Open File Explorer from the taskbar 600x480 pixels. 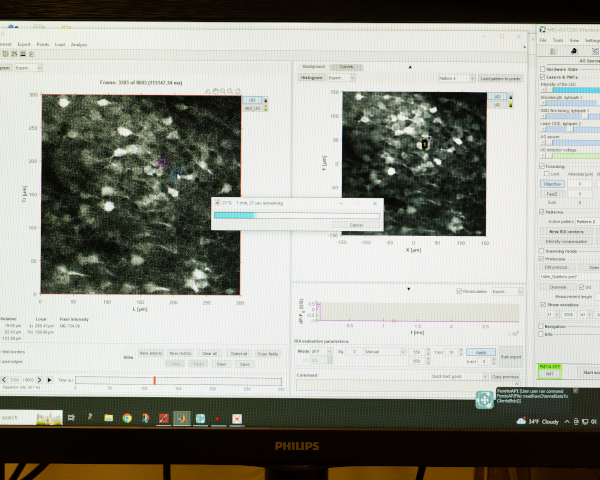click(109, 418)
